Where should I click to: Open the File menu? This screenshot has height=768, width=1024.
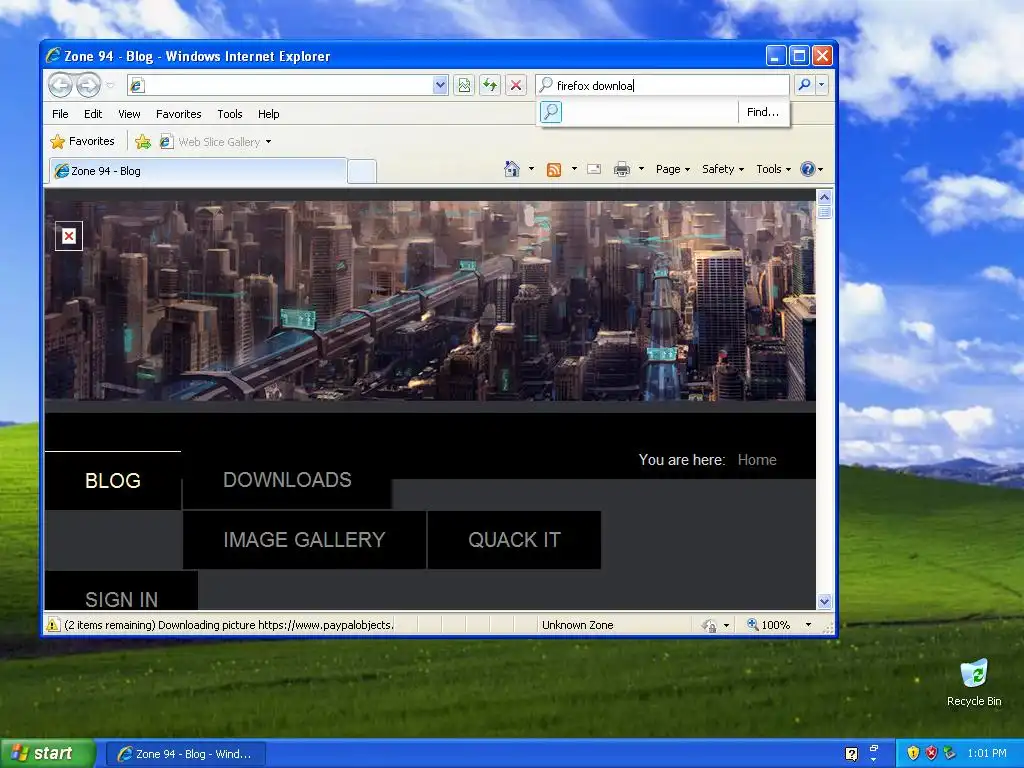(60, 114)
